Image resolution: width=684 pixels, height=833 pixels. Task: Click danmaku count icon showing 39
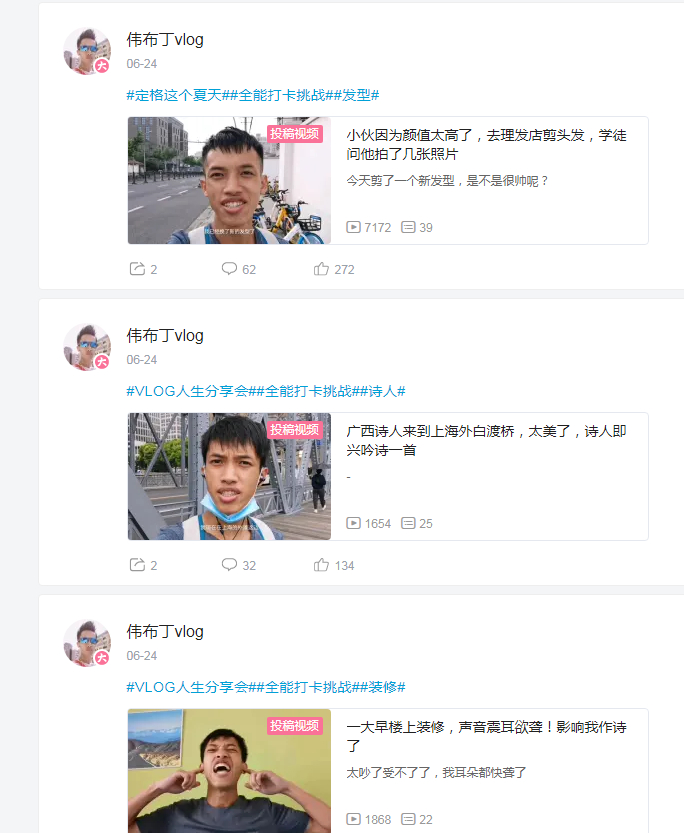pyautogui.click(x=408, y=227)
